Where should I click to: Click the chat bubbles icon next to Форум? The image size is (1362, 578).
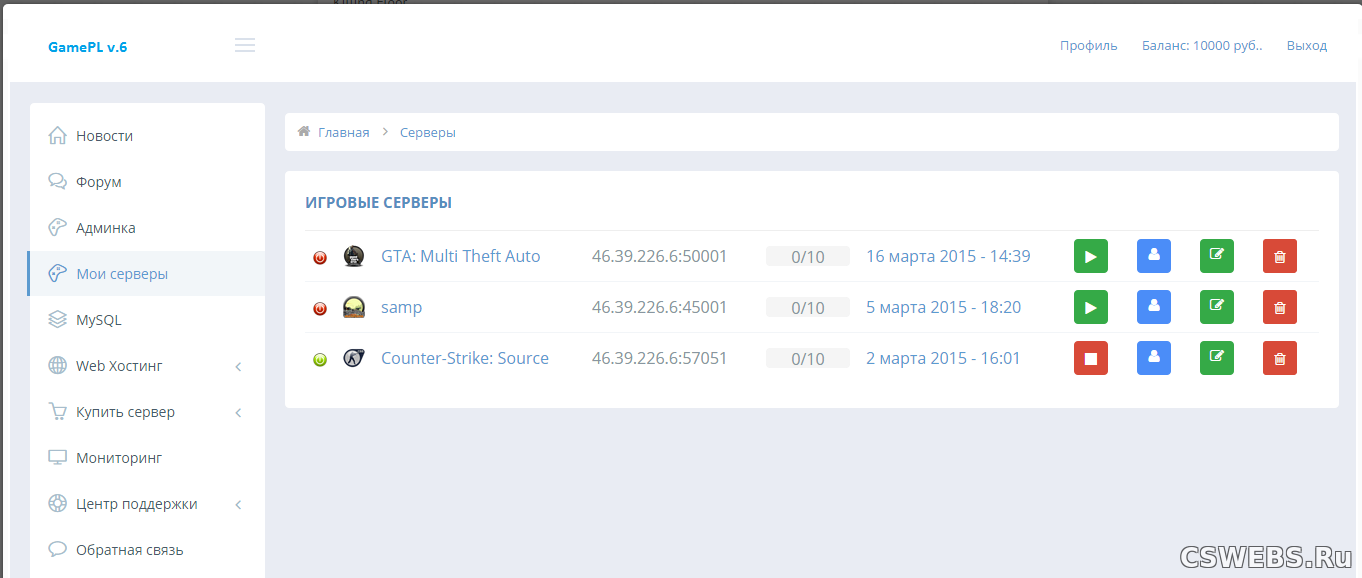pos(57,181)
